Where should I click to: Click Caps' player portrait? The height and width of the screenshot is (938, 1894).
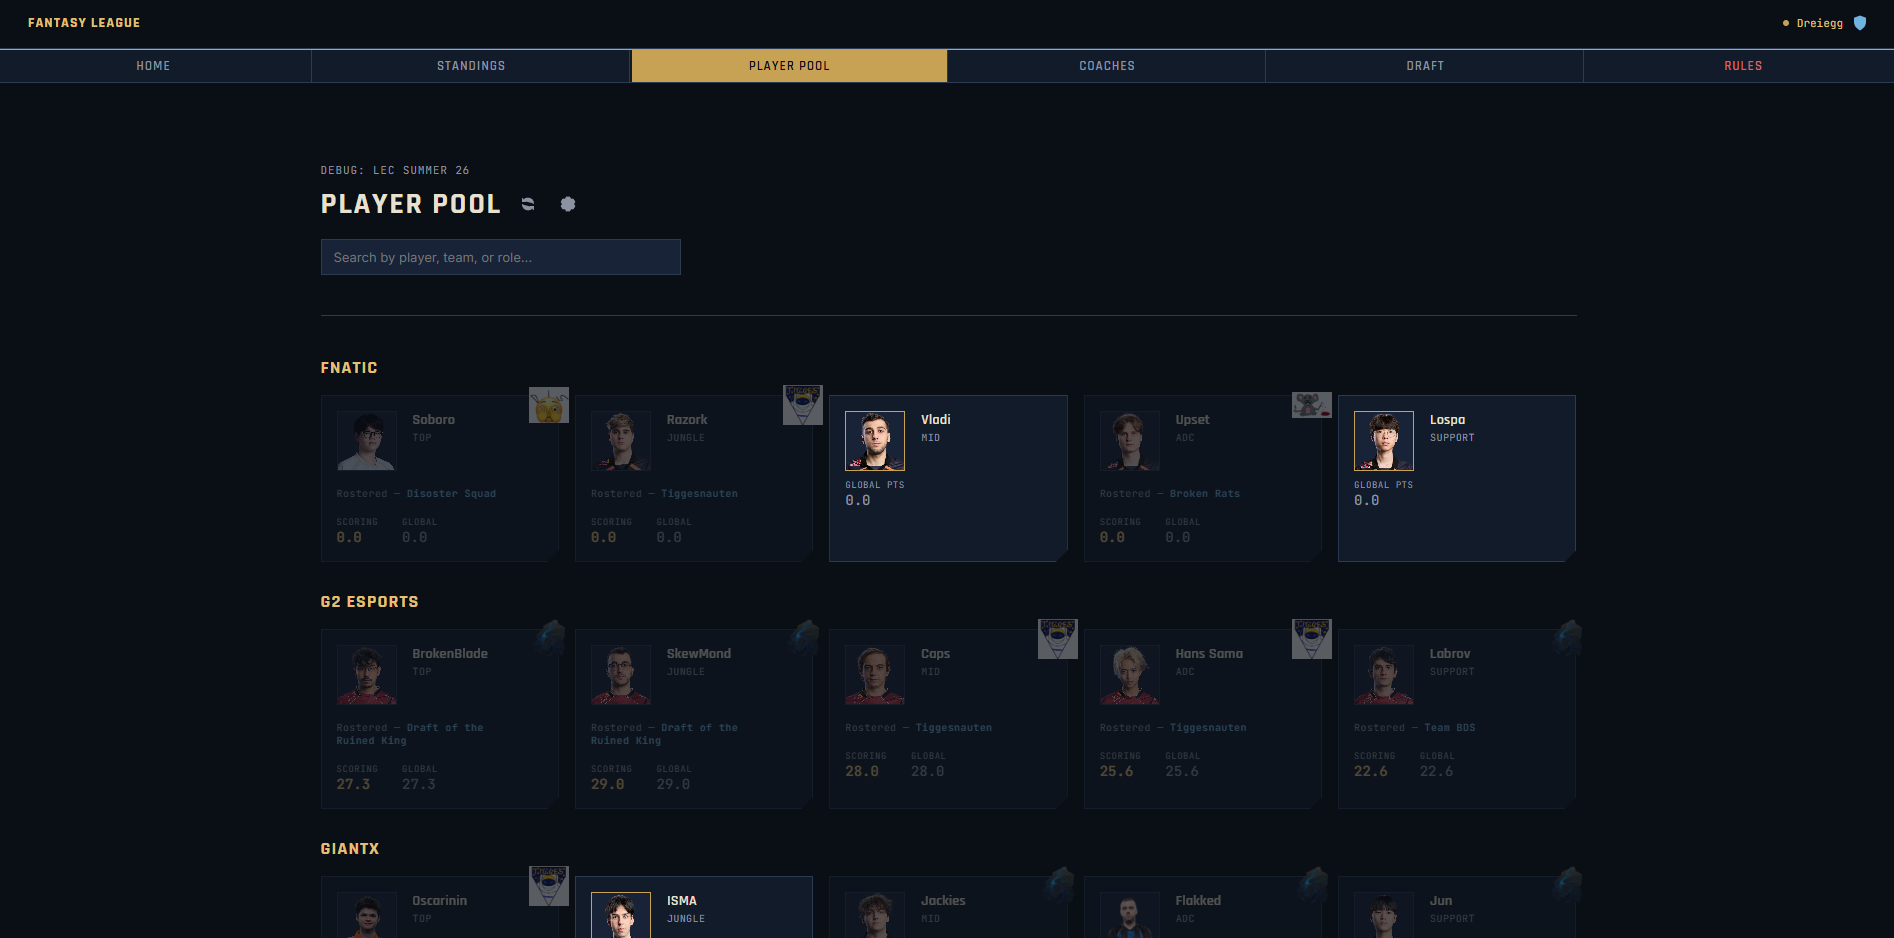[x=875, y=675]
